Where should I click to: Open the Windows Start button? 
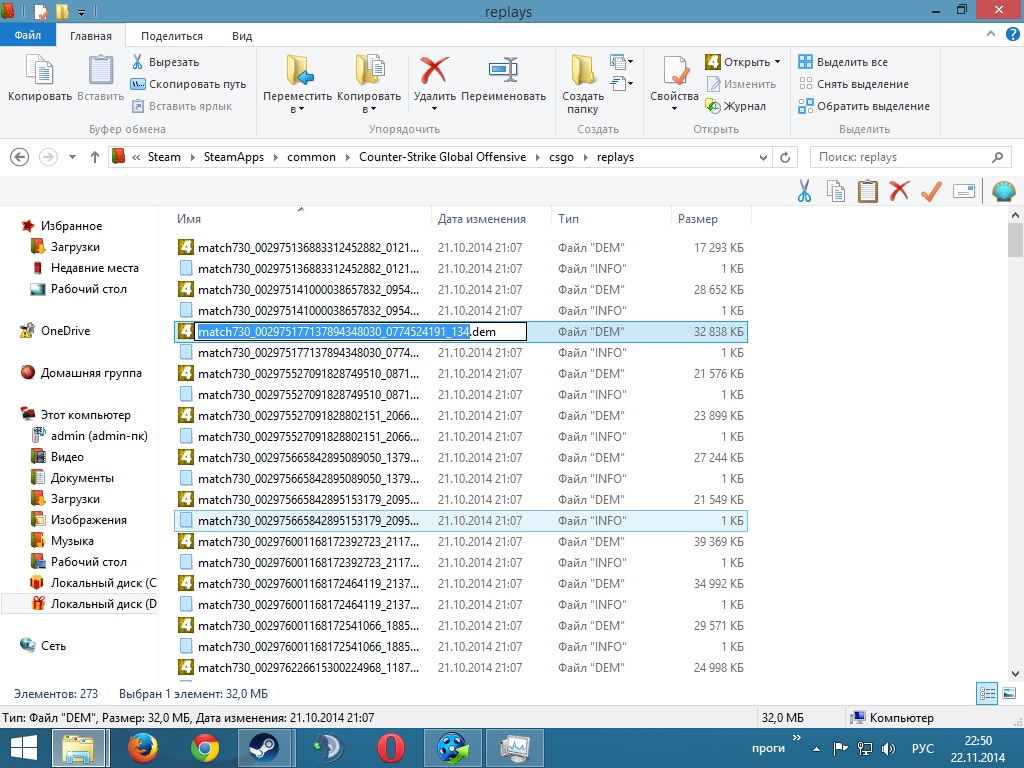coord(25,748)
